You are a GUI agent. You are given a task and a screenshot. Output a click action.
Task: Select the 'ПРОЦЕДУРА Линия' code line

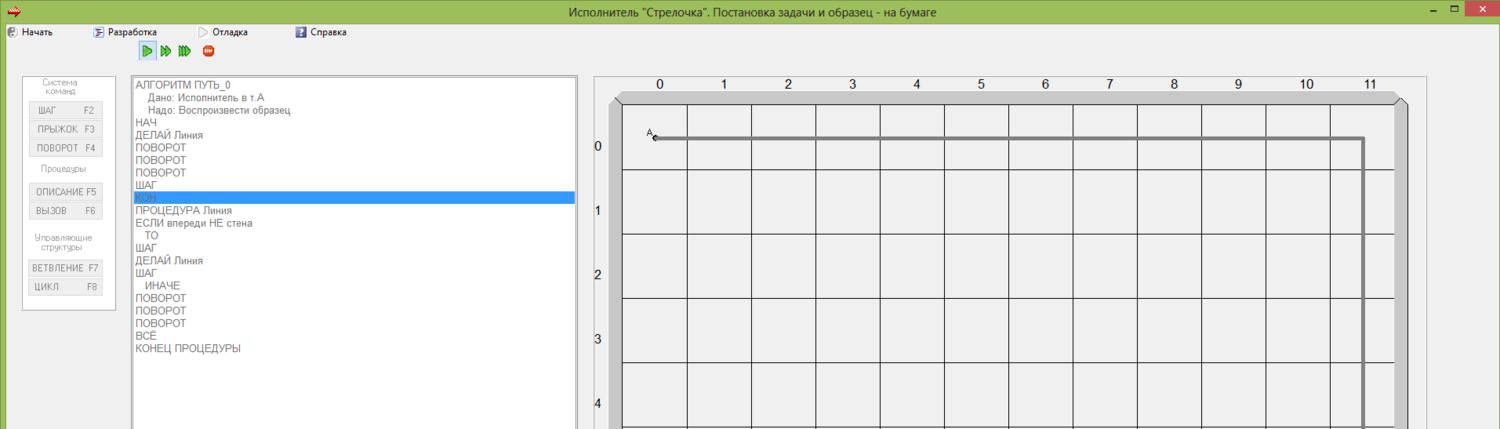(x=184, y=211)
